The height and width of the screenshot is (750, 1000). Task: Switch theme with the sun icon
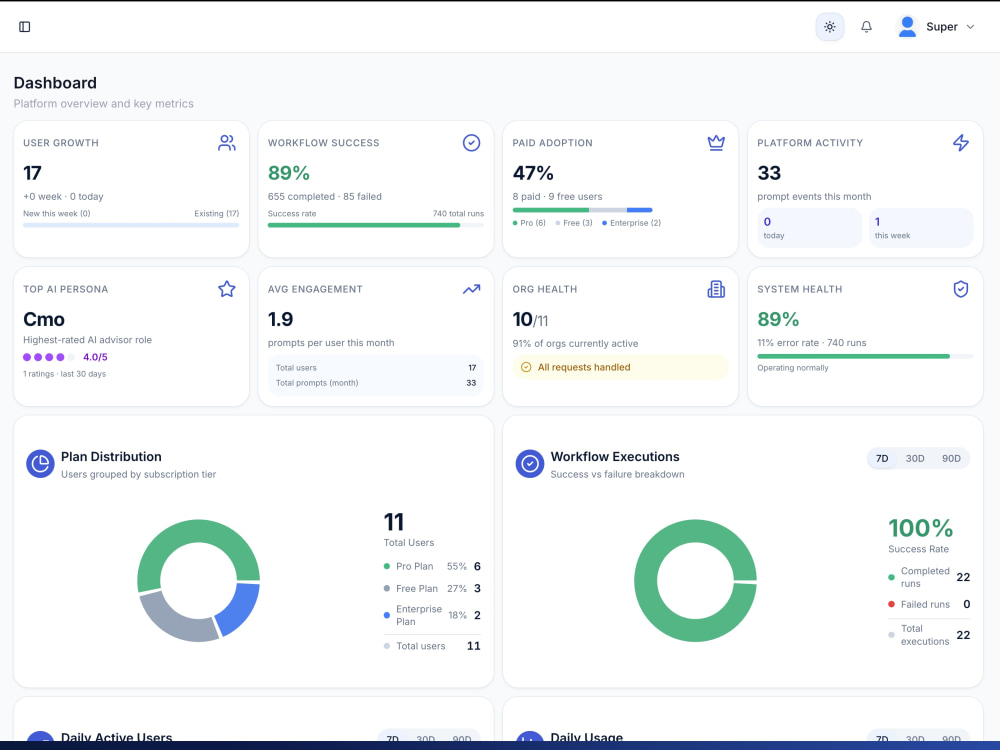point(830,27)
